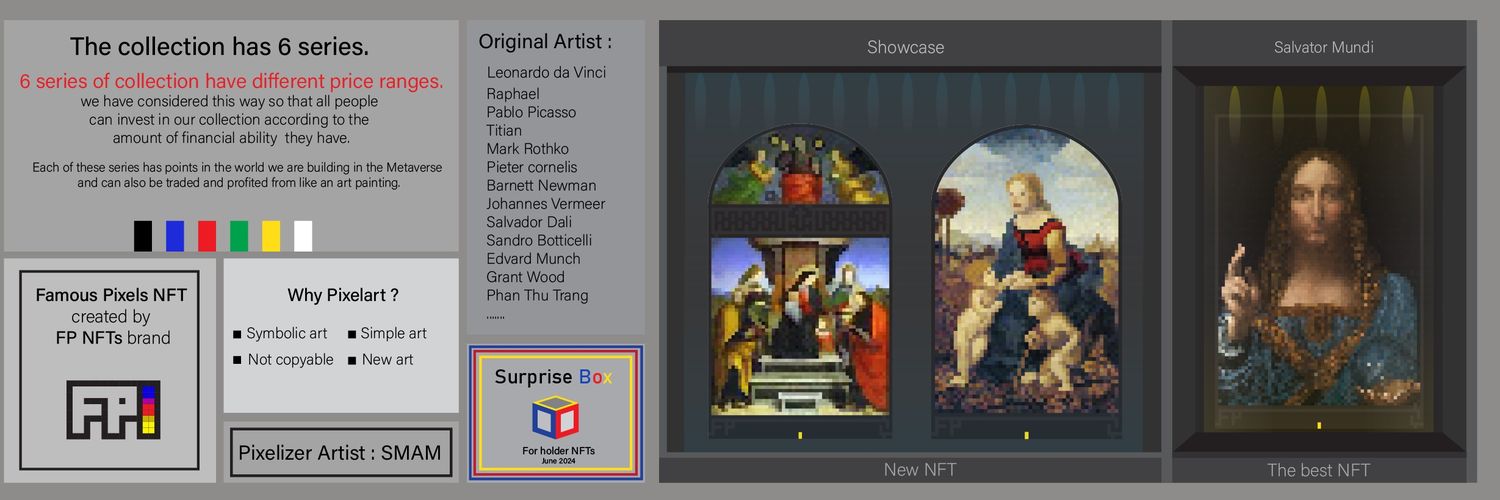Select Phan Thu Trang in the artist list
The width and height of the screenshot is (1500, 500).
tap(537, 295)
